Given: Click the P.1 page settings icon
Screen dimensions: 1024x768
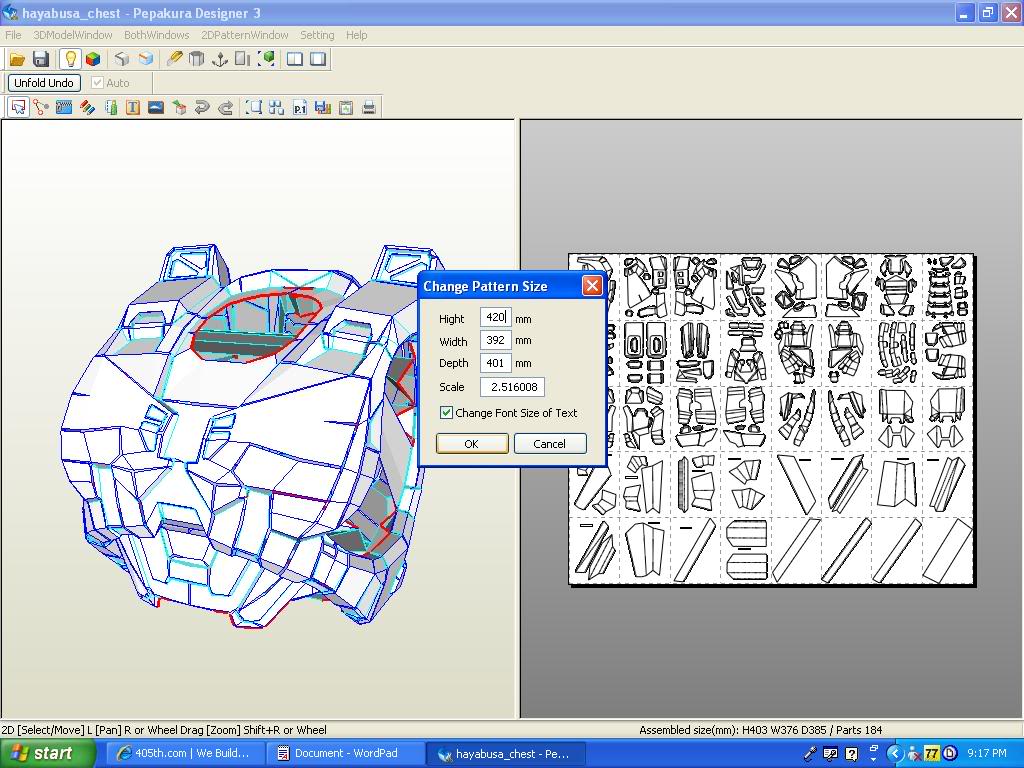Looking at the screenshot, I should [x=300, y=108].
